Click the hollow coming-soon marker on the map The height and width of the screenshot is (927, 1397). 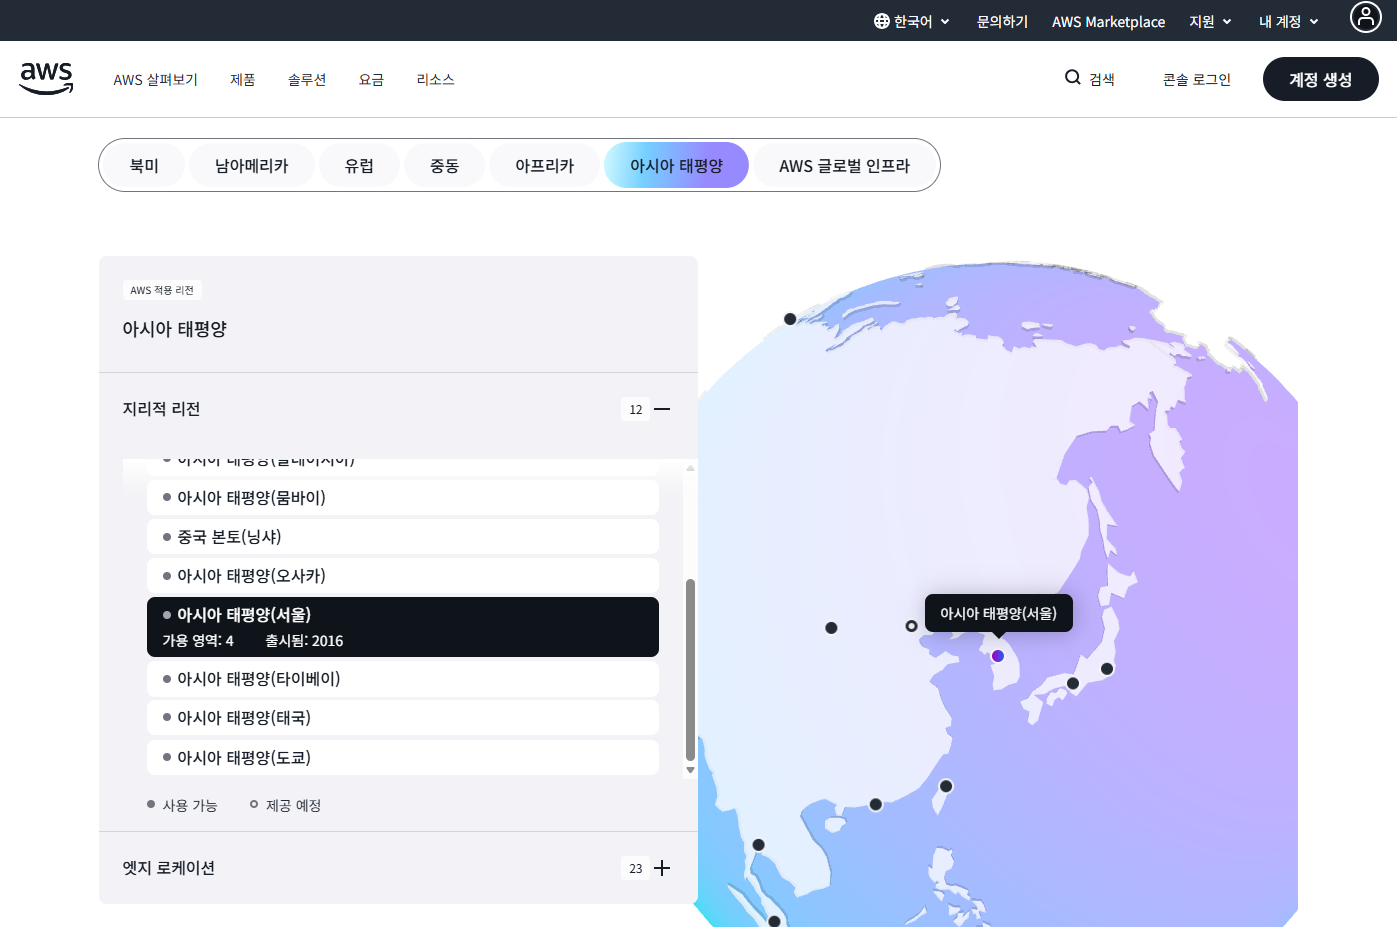coord(911,626)
